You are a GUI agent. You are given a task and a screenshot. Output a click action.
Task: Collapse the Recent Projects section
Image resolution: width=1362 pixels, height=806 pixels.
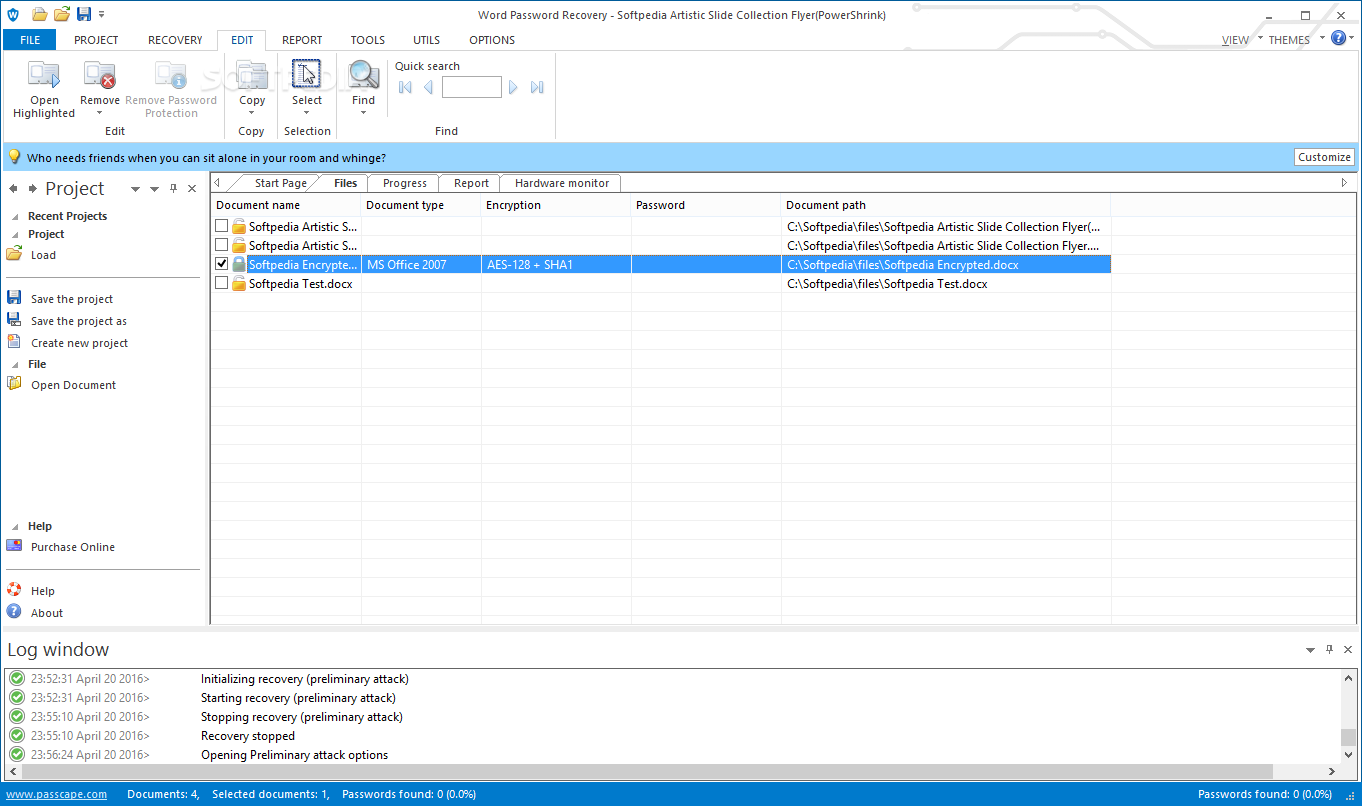(x=15, y=216)
